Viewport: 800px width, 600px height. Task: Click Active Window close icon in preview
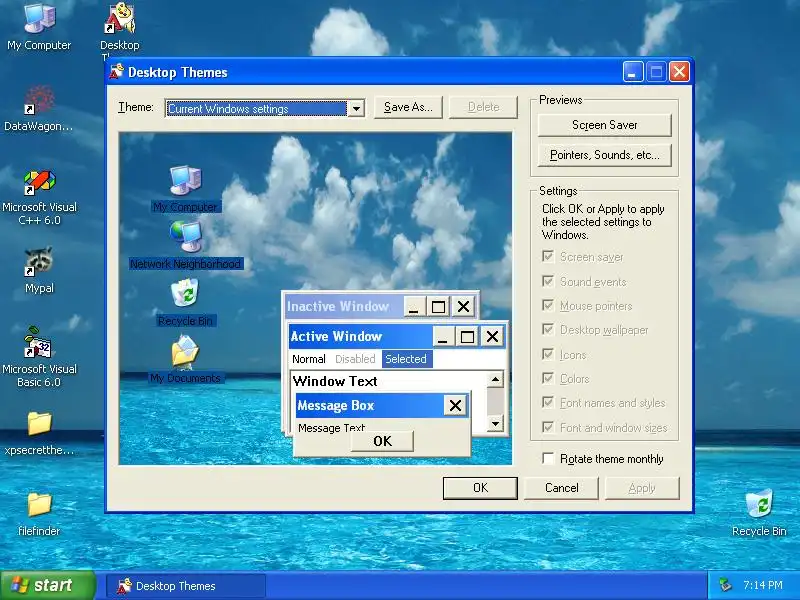(x=492, y=337)
